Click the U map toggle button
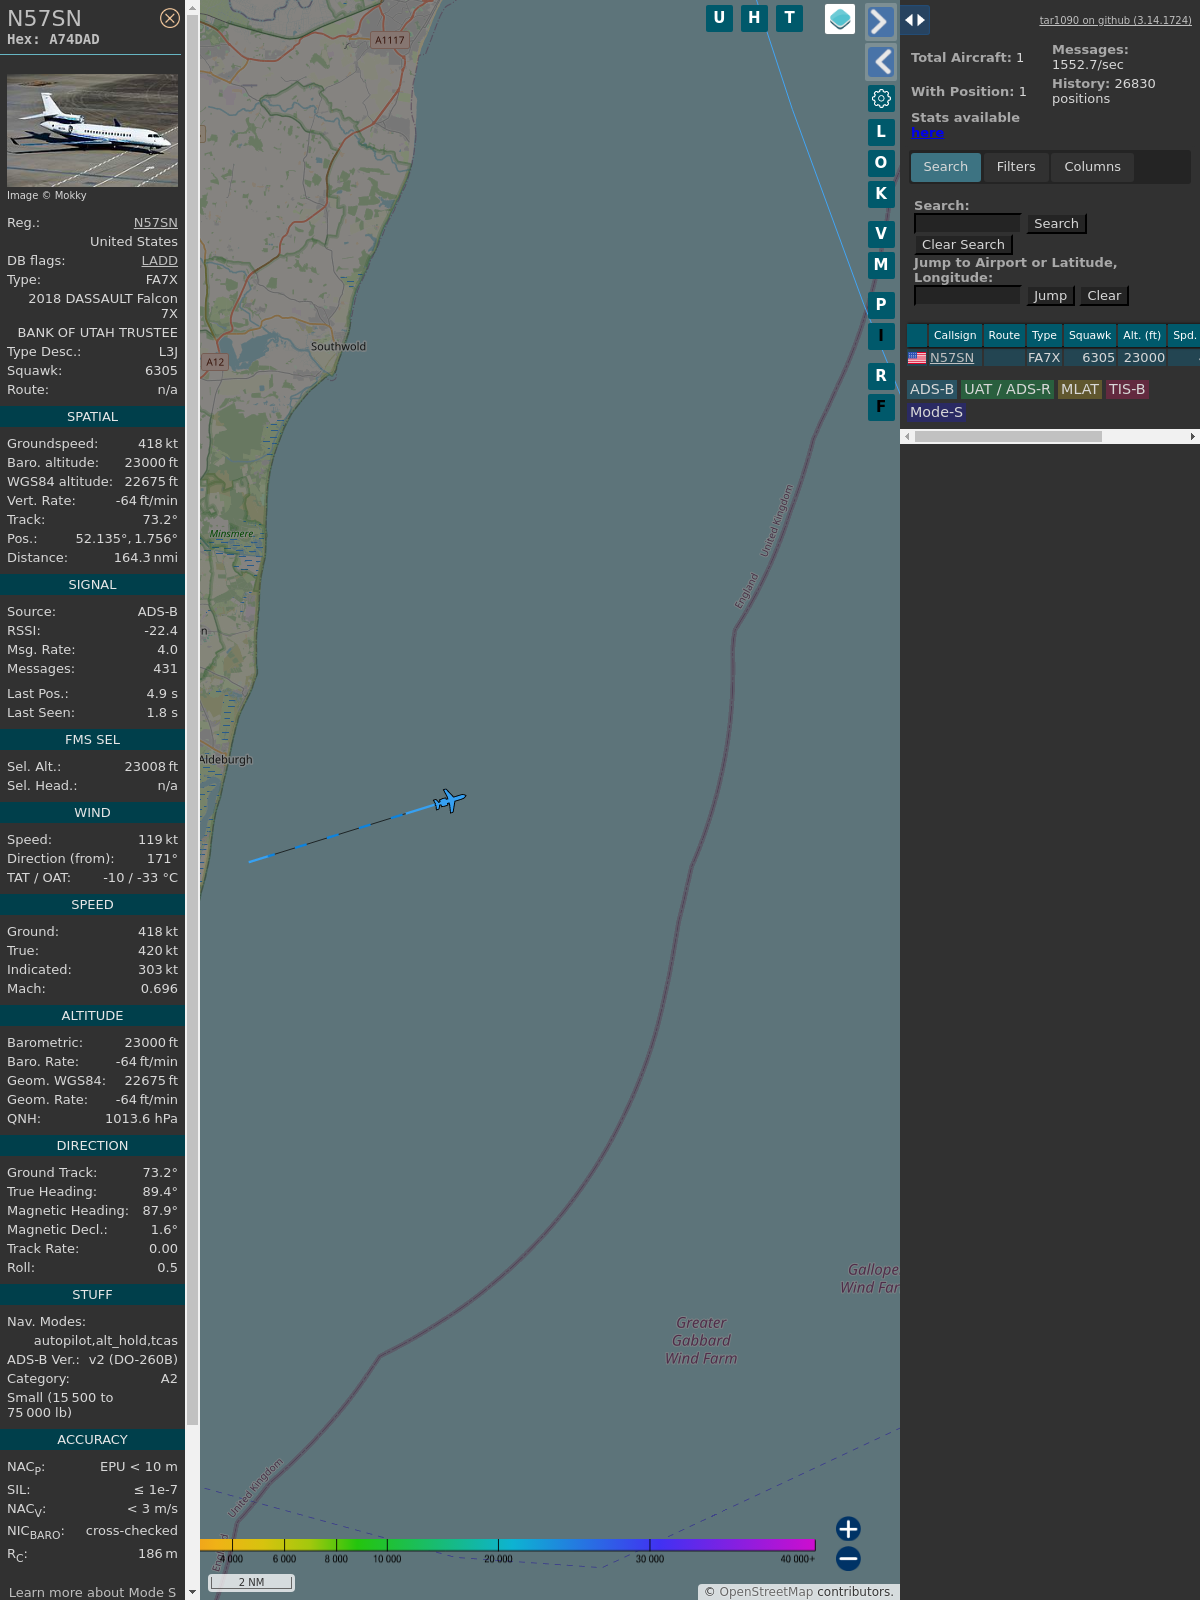1200x1600 pixels. [x=719, y=18]
